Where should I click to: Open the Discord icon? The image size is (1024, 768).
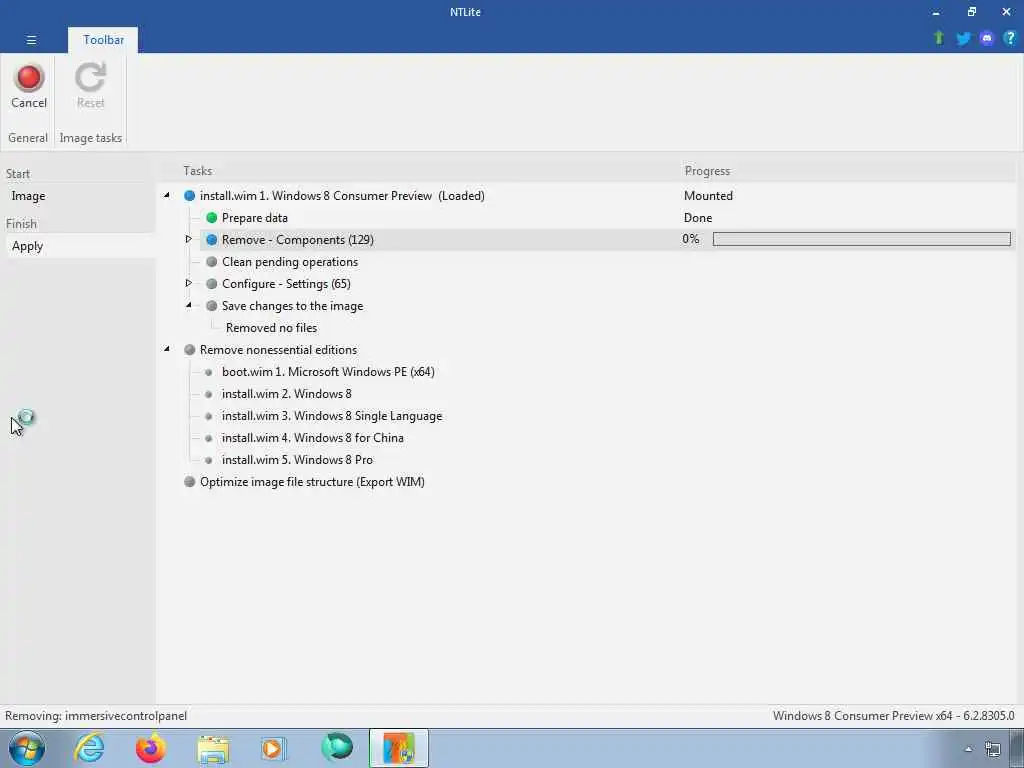tap(987, 38)
